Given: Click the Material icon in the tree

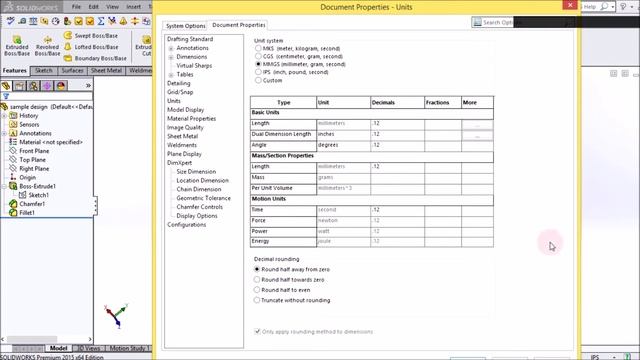Looking at the screenshot, I should 13,142.
